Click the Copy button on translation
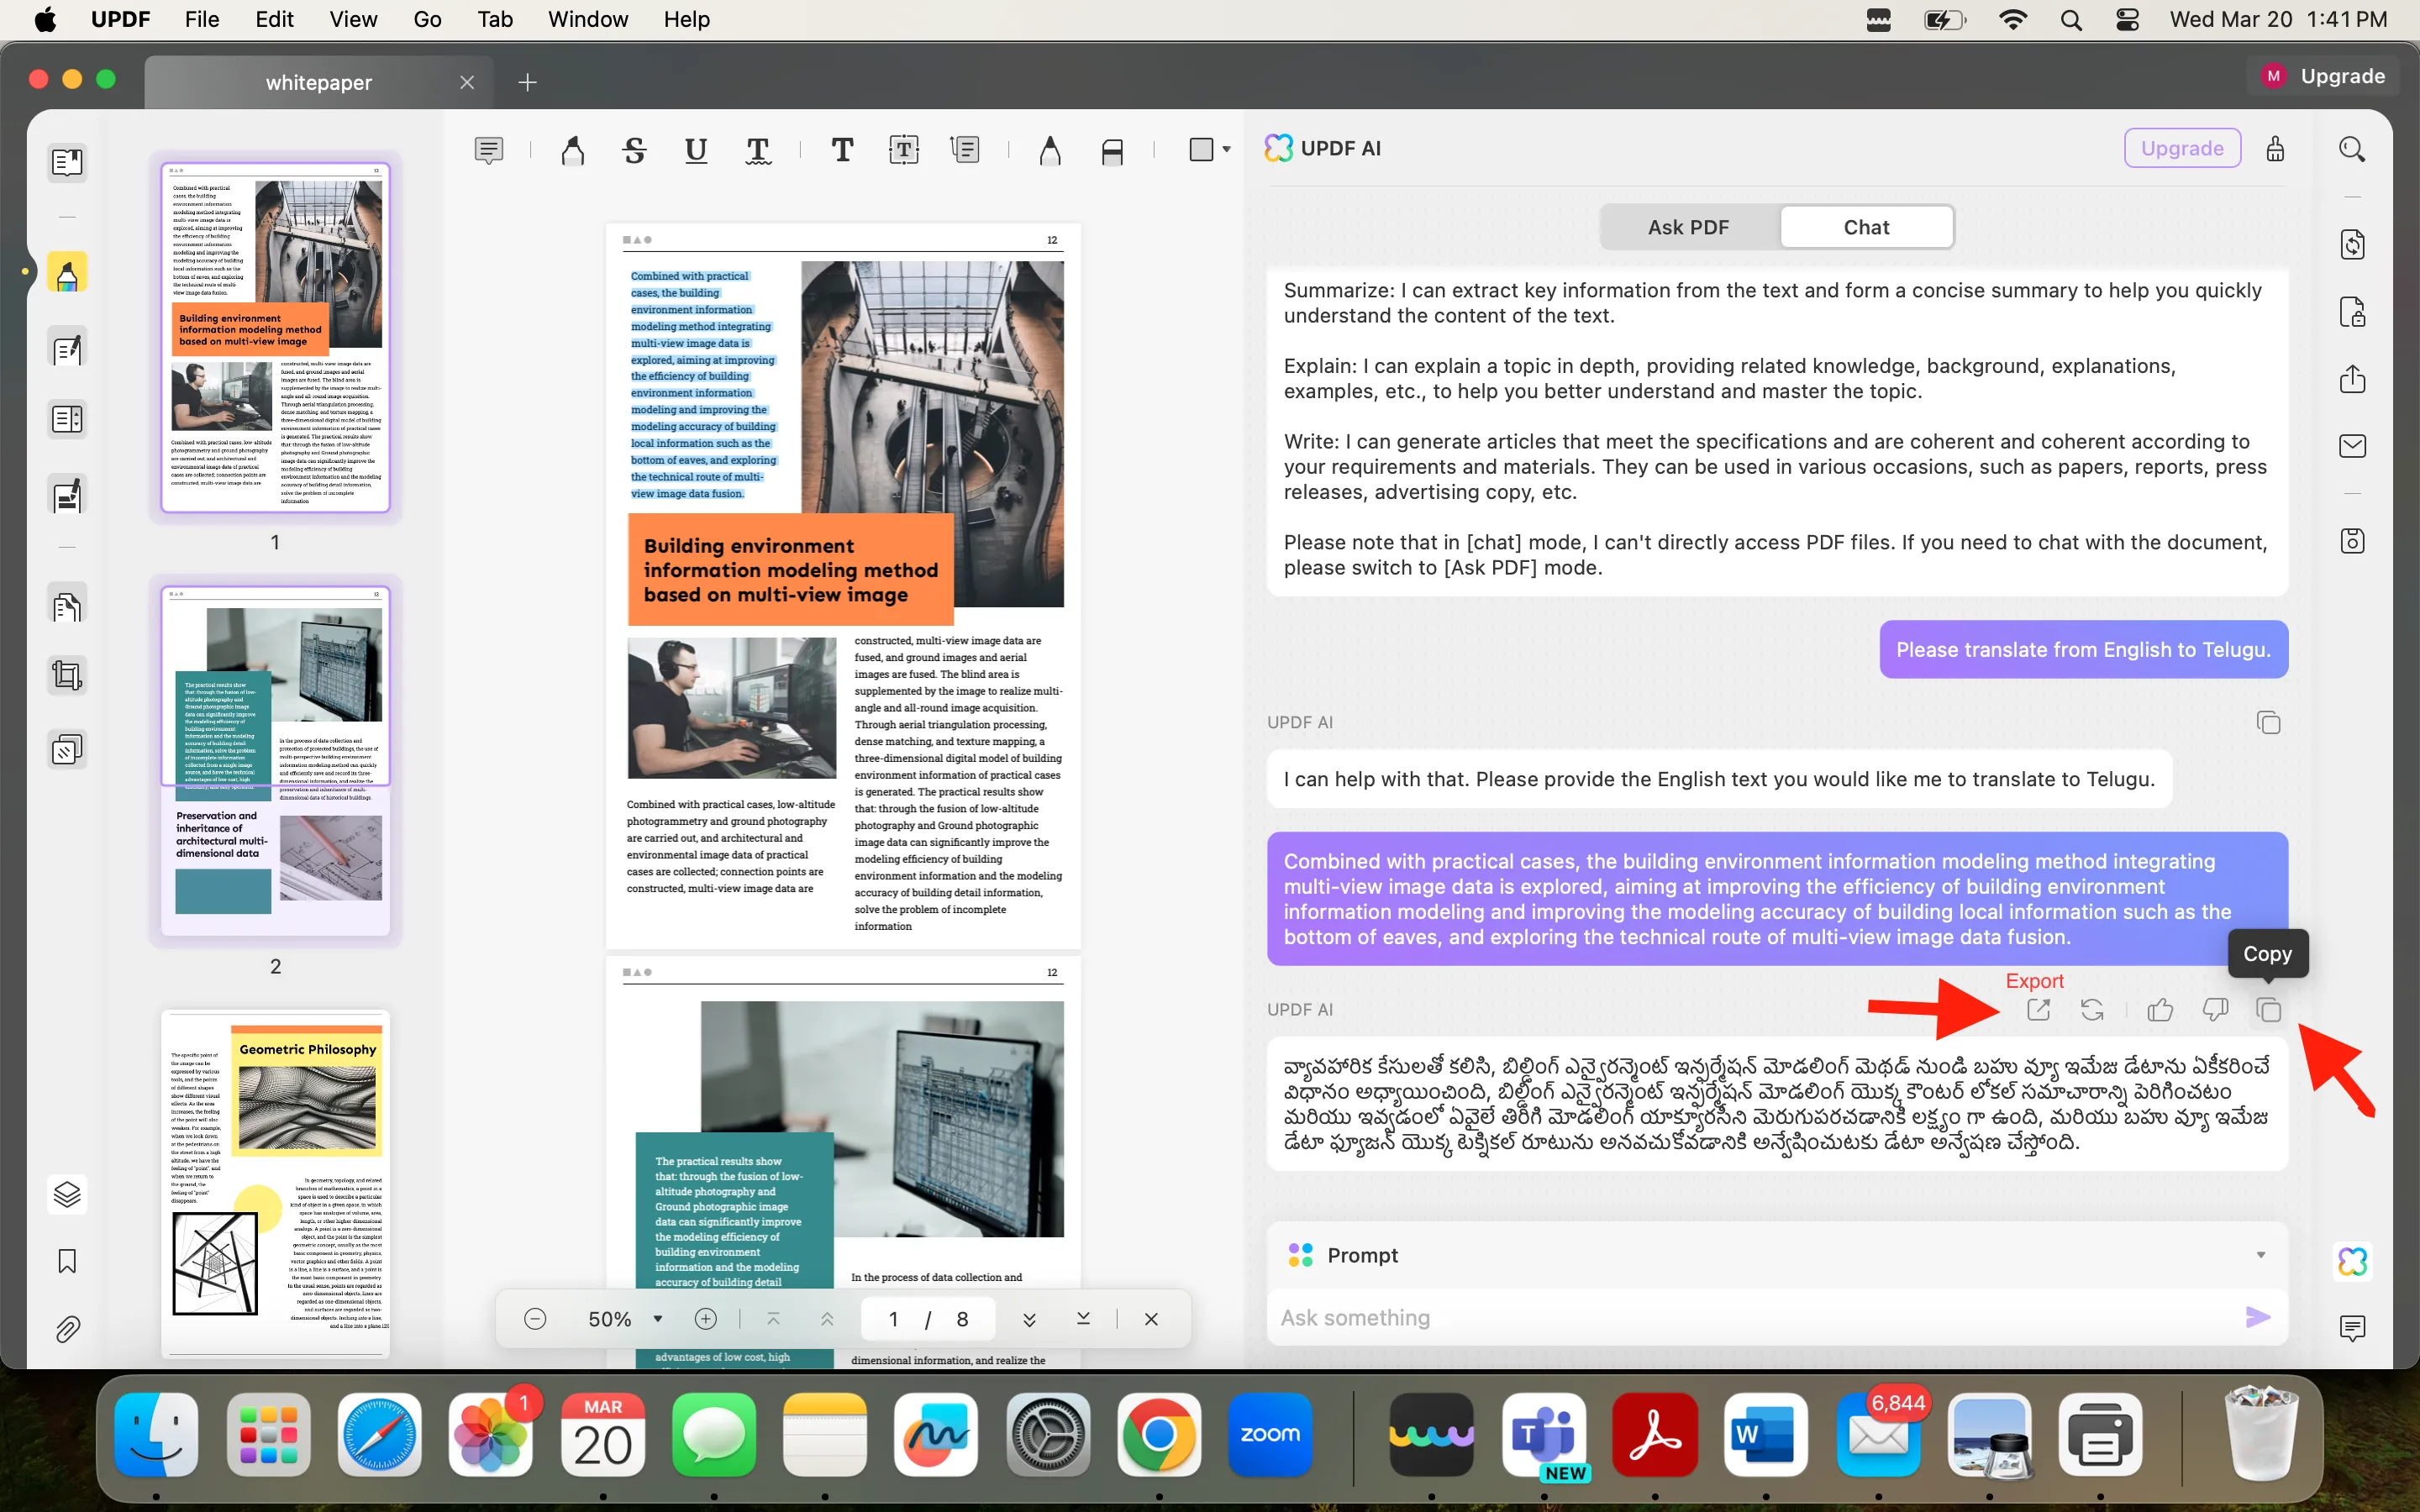The height and width of the screenshot is (1512, 2420). coord(2269,1009)
